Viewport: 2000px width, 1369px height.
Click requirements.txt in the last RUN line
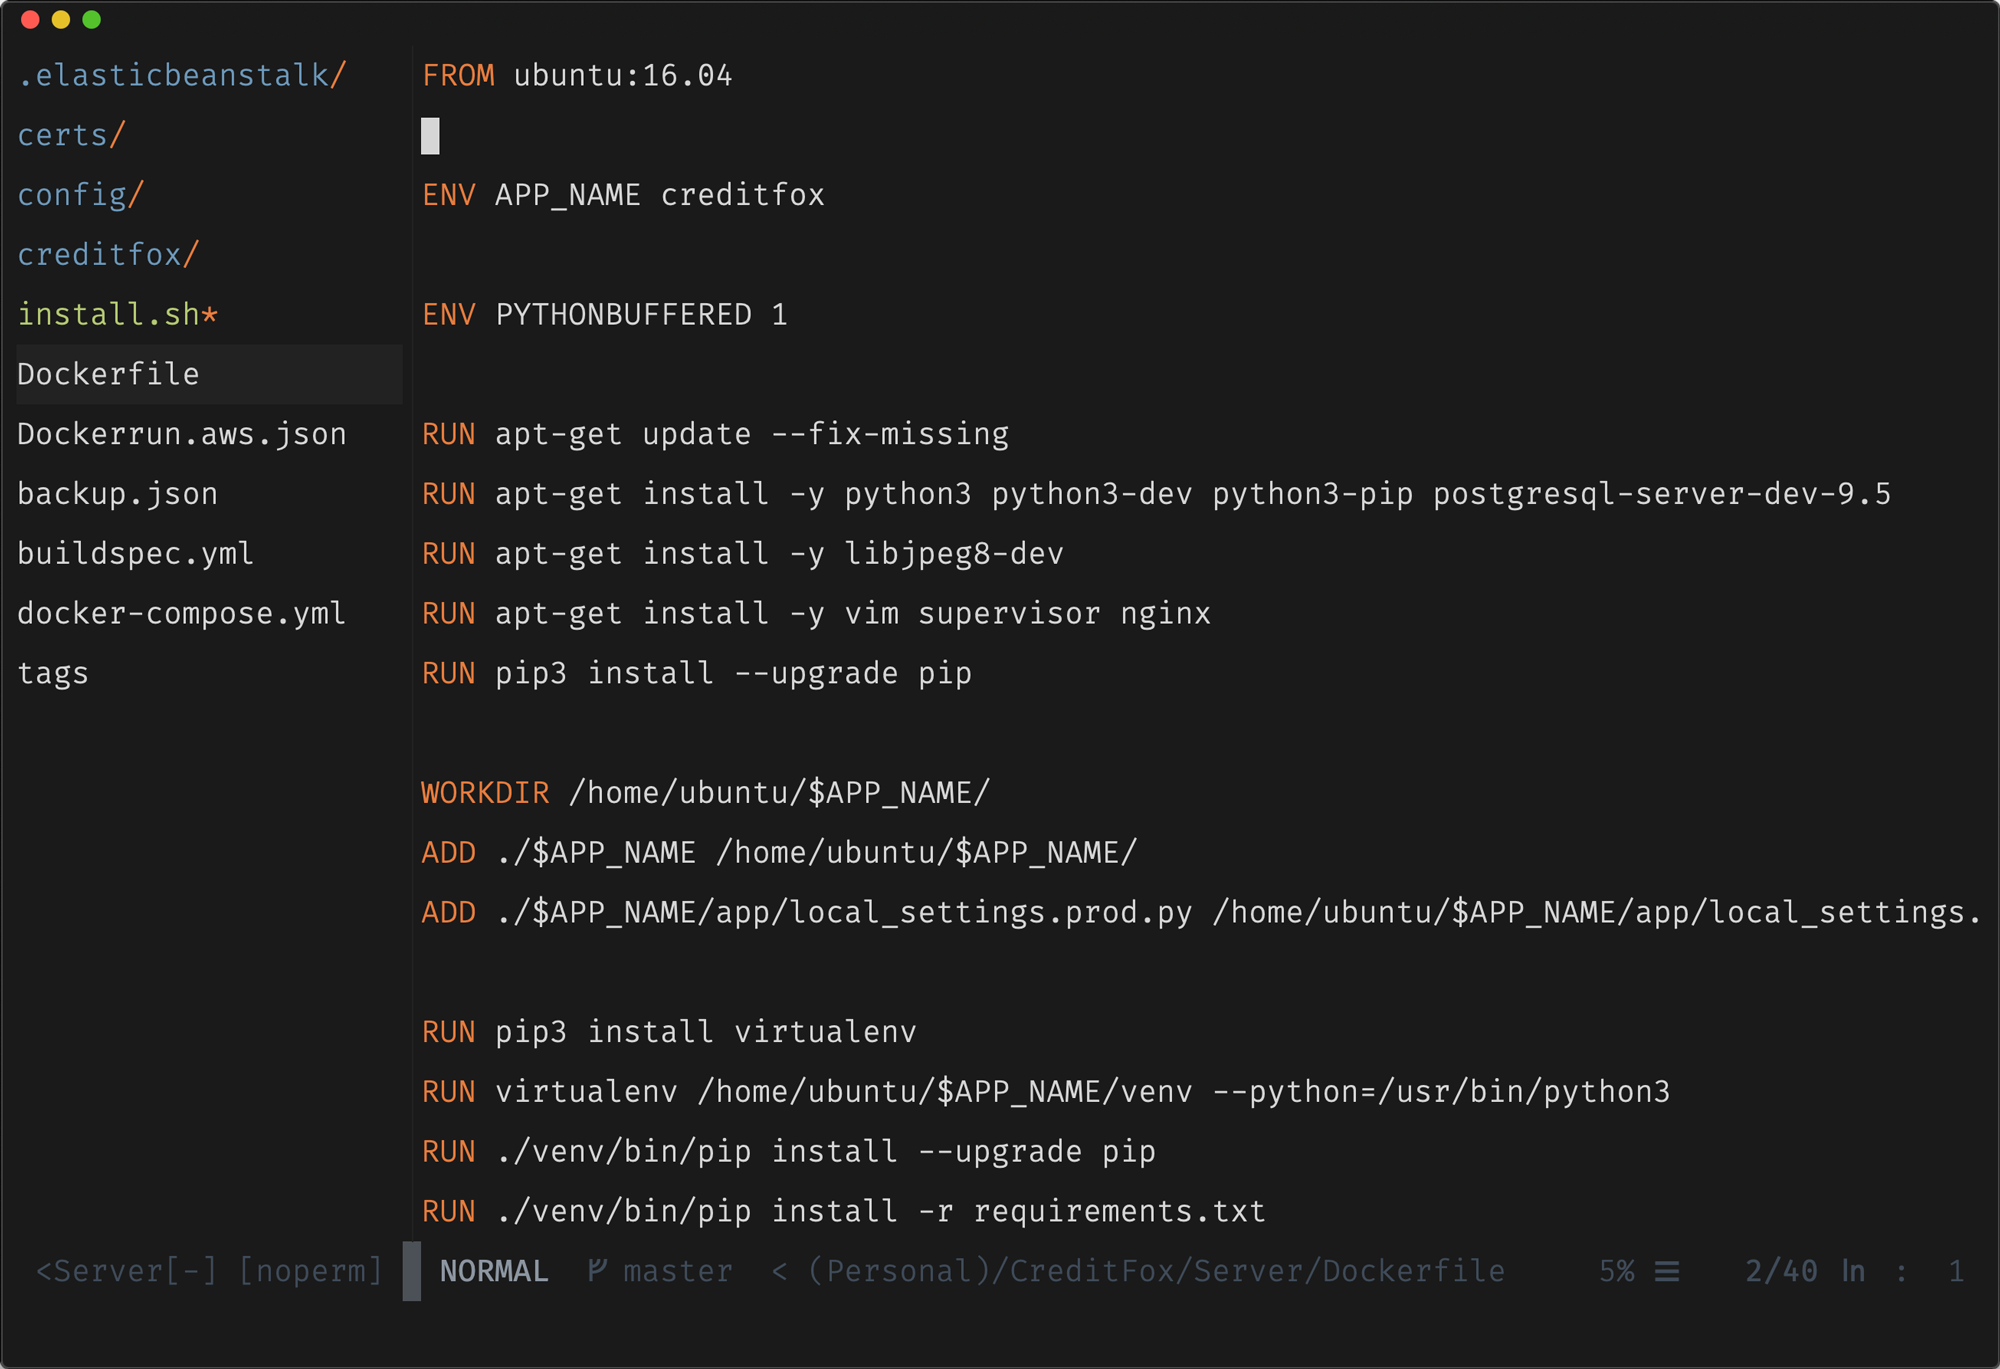tap(1120, 1212)
